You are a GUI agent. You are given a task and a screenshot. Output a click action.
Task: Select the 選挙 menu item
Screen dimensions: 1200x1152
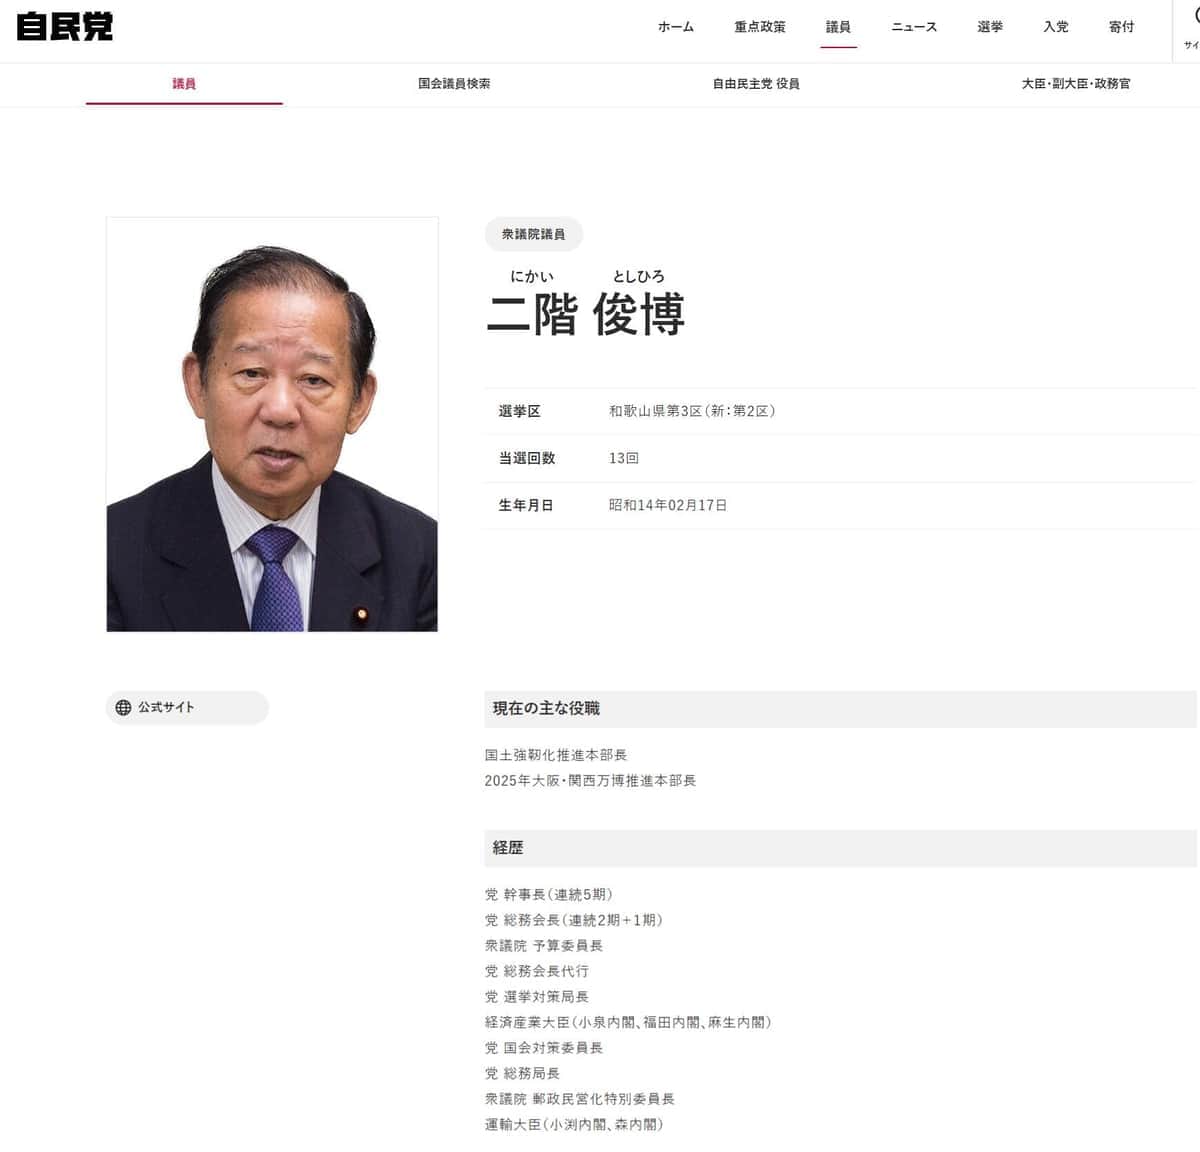click(989, 28)
